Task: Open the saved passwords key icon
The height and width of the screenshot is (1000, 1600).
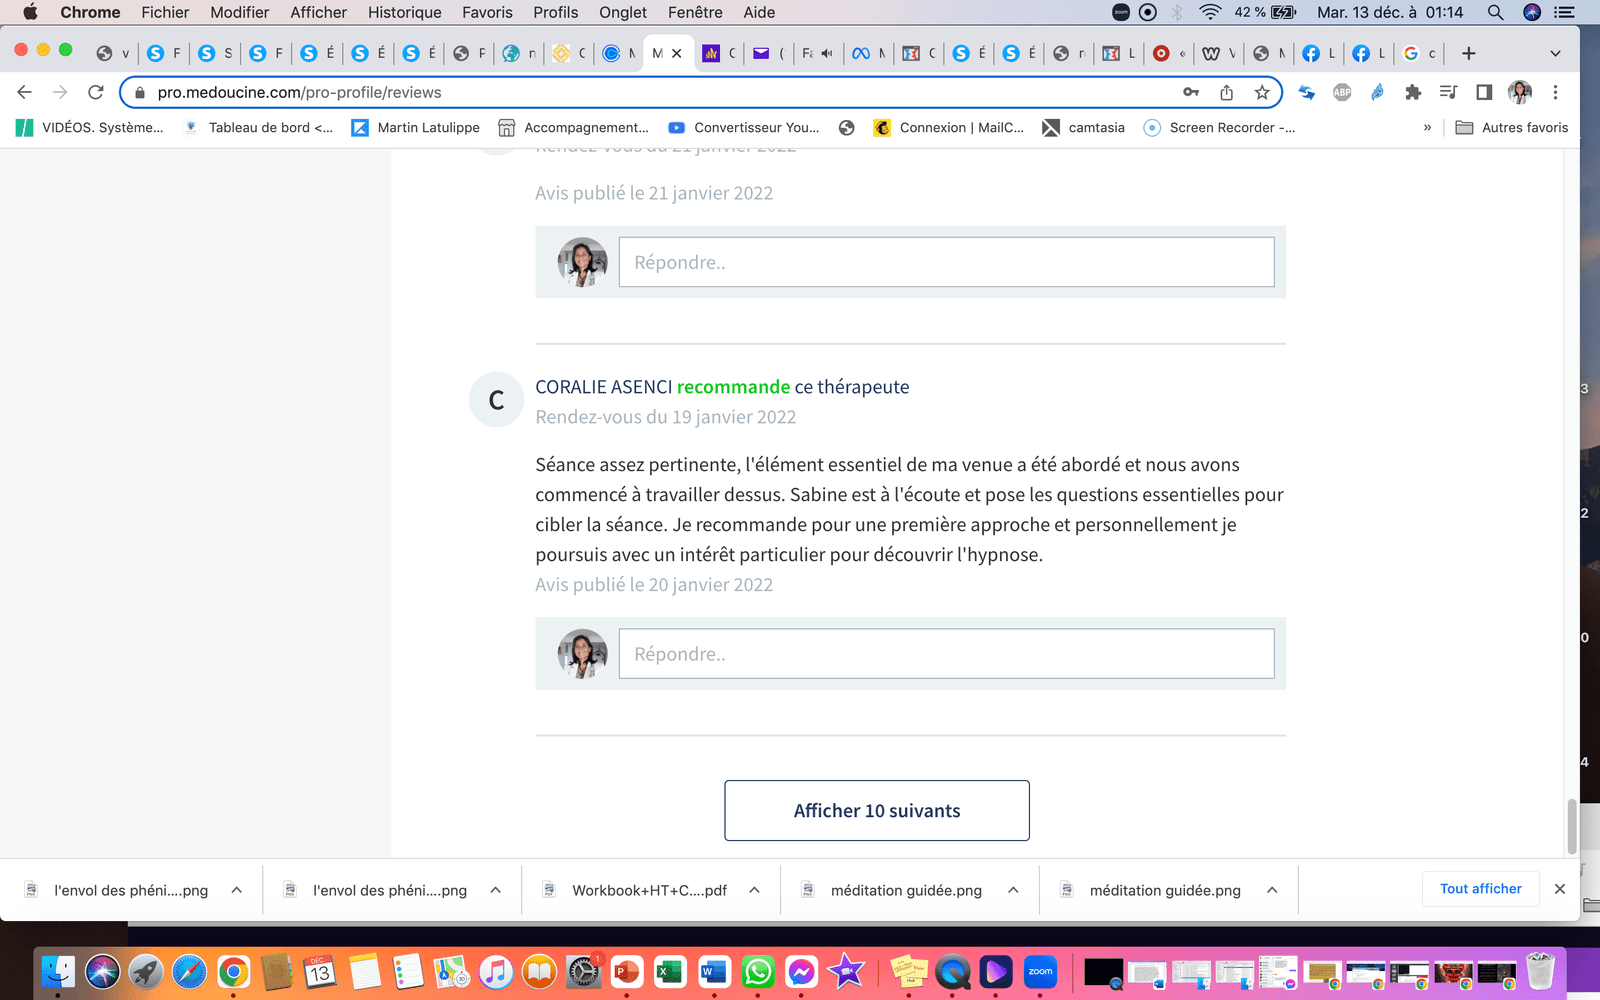Action: click(1190, 92)
